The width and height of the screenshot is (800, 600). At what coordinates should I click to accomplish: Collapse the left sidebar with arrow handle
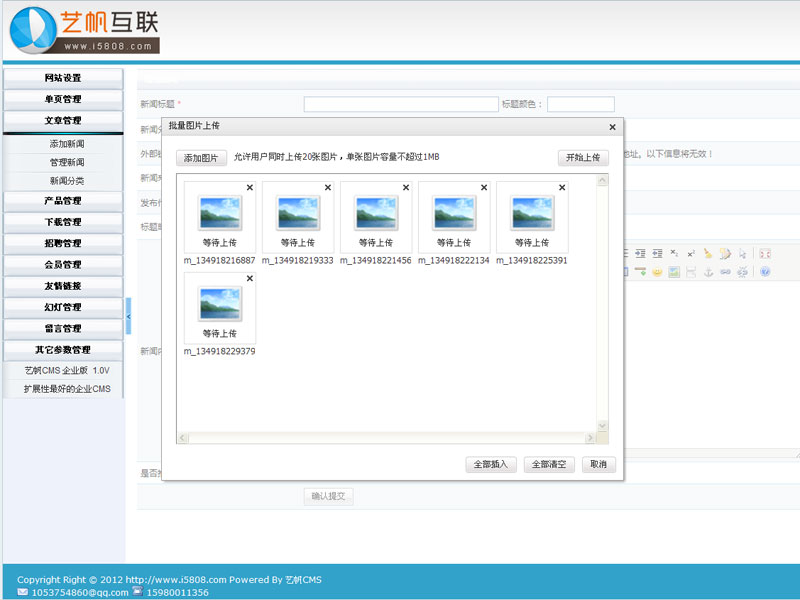click(128, 317)
